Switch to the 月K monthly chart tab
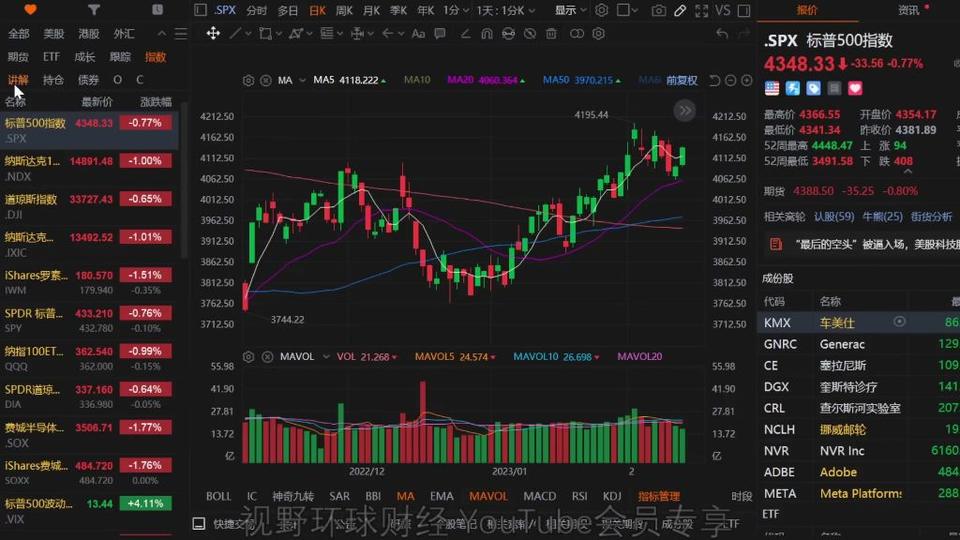The image size is (960, 540). pos(371,10)
